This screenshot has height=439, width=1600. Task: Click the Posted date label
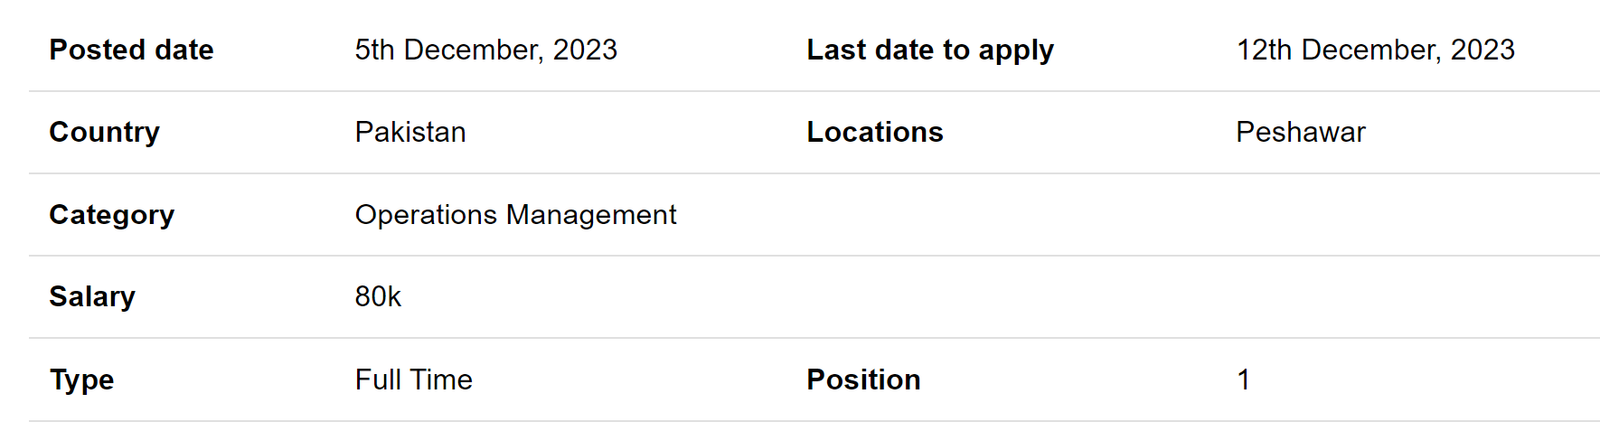click(x=131, y=50)
